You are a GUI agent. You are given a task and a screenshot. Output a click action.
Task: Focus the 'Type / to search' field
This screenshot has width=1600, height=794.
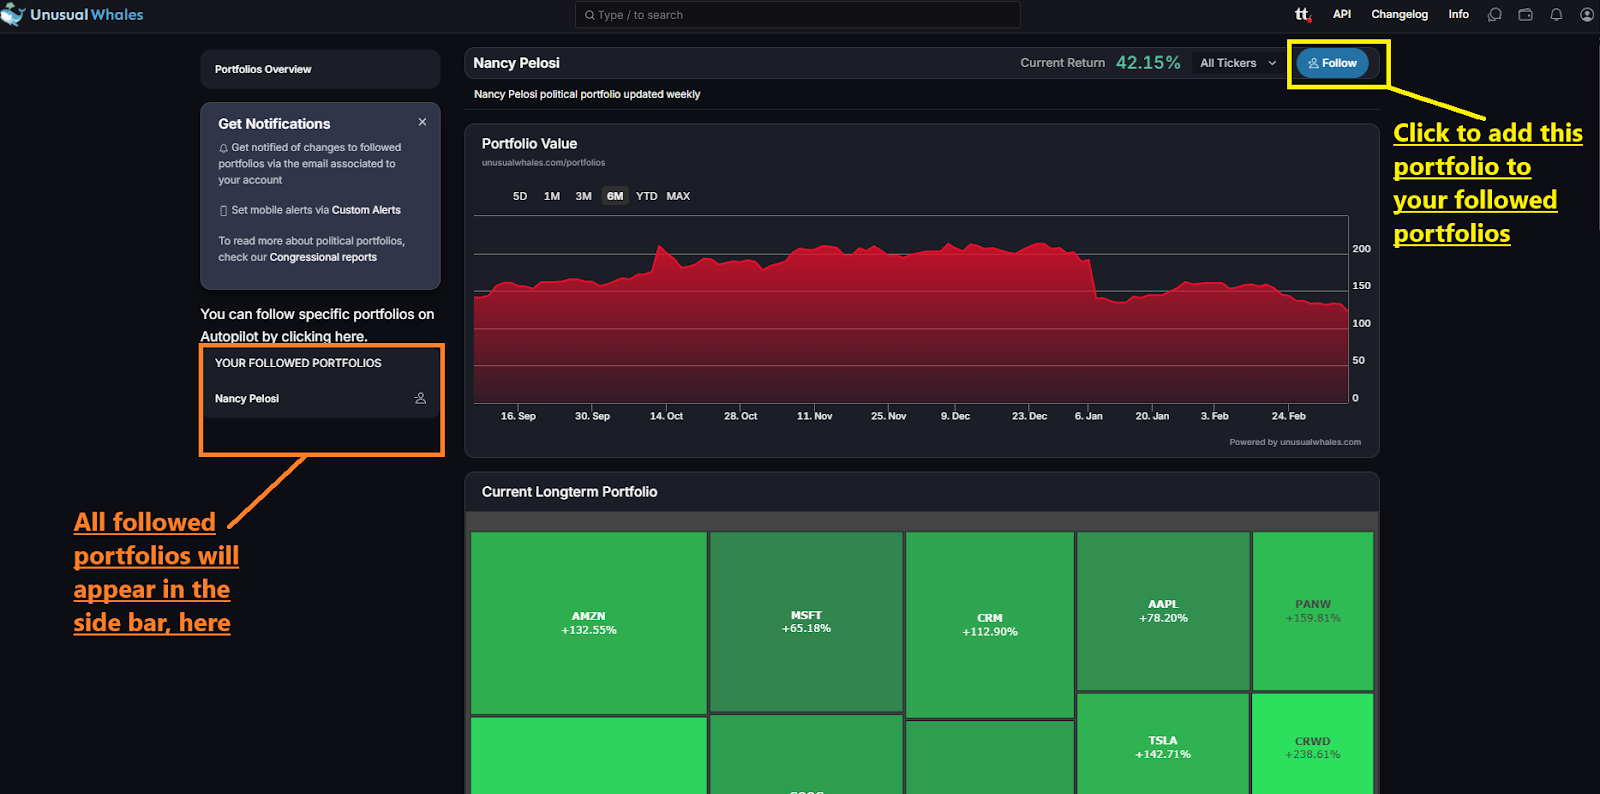797,15
